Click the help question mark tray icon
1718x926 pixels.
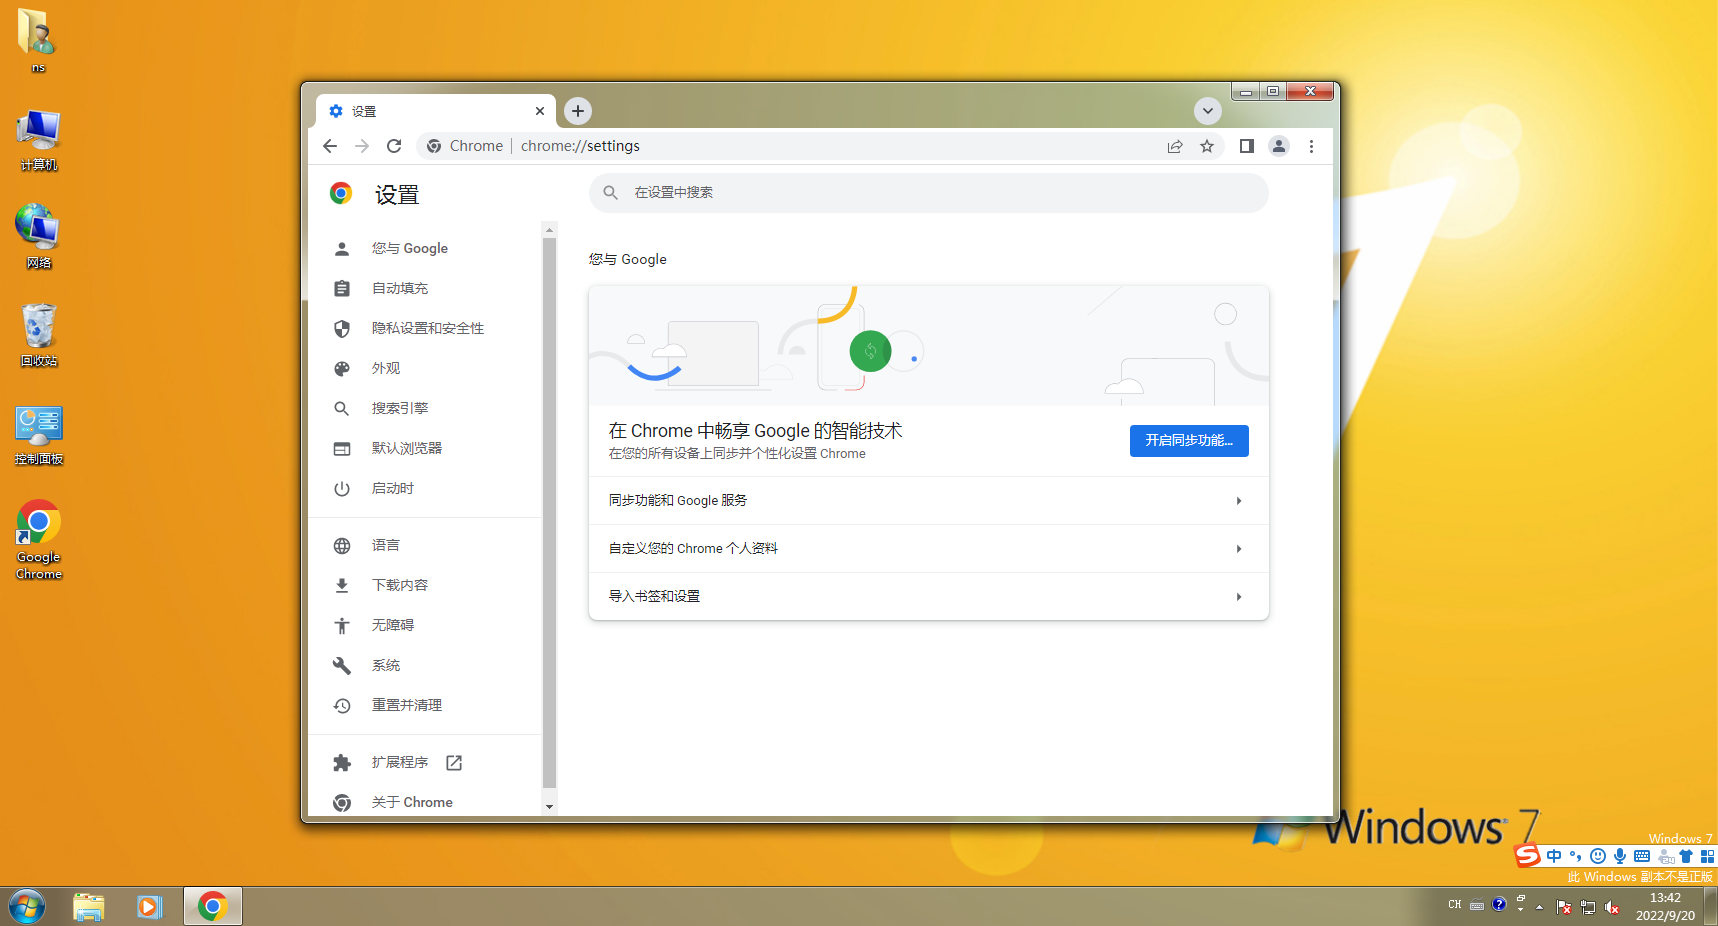[x=1499, y=904]
